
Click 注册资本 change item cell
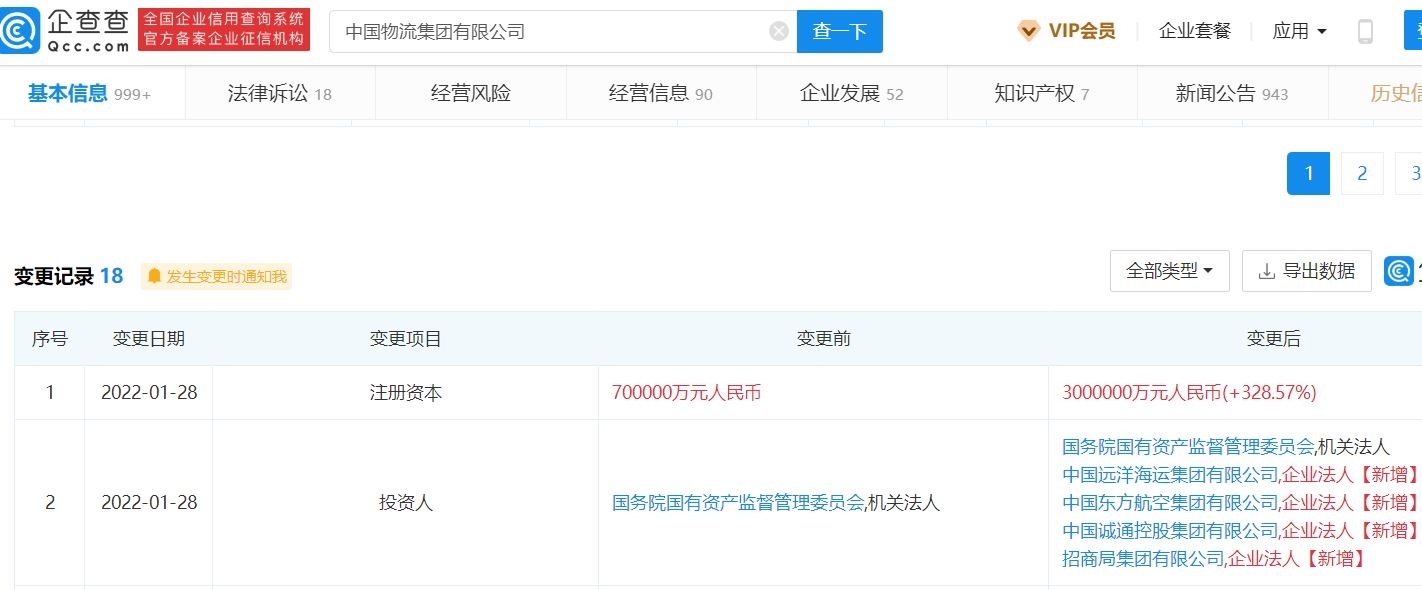pyautogui.click(x=406, y=393)
